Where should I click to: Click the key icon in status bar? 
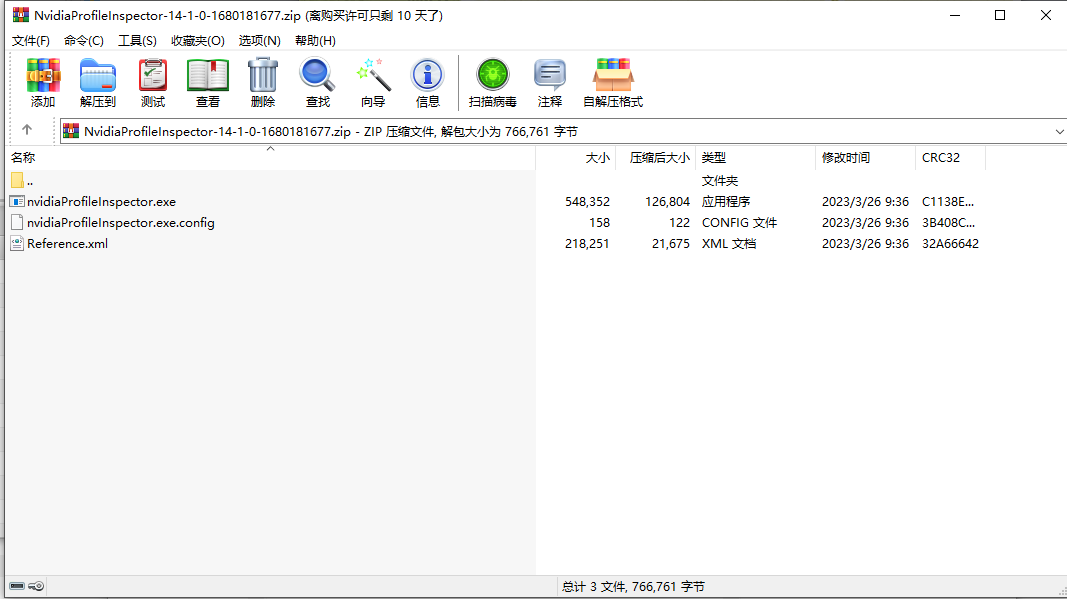click(x=36, y=586)
